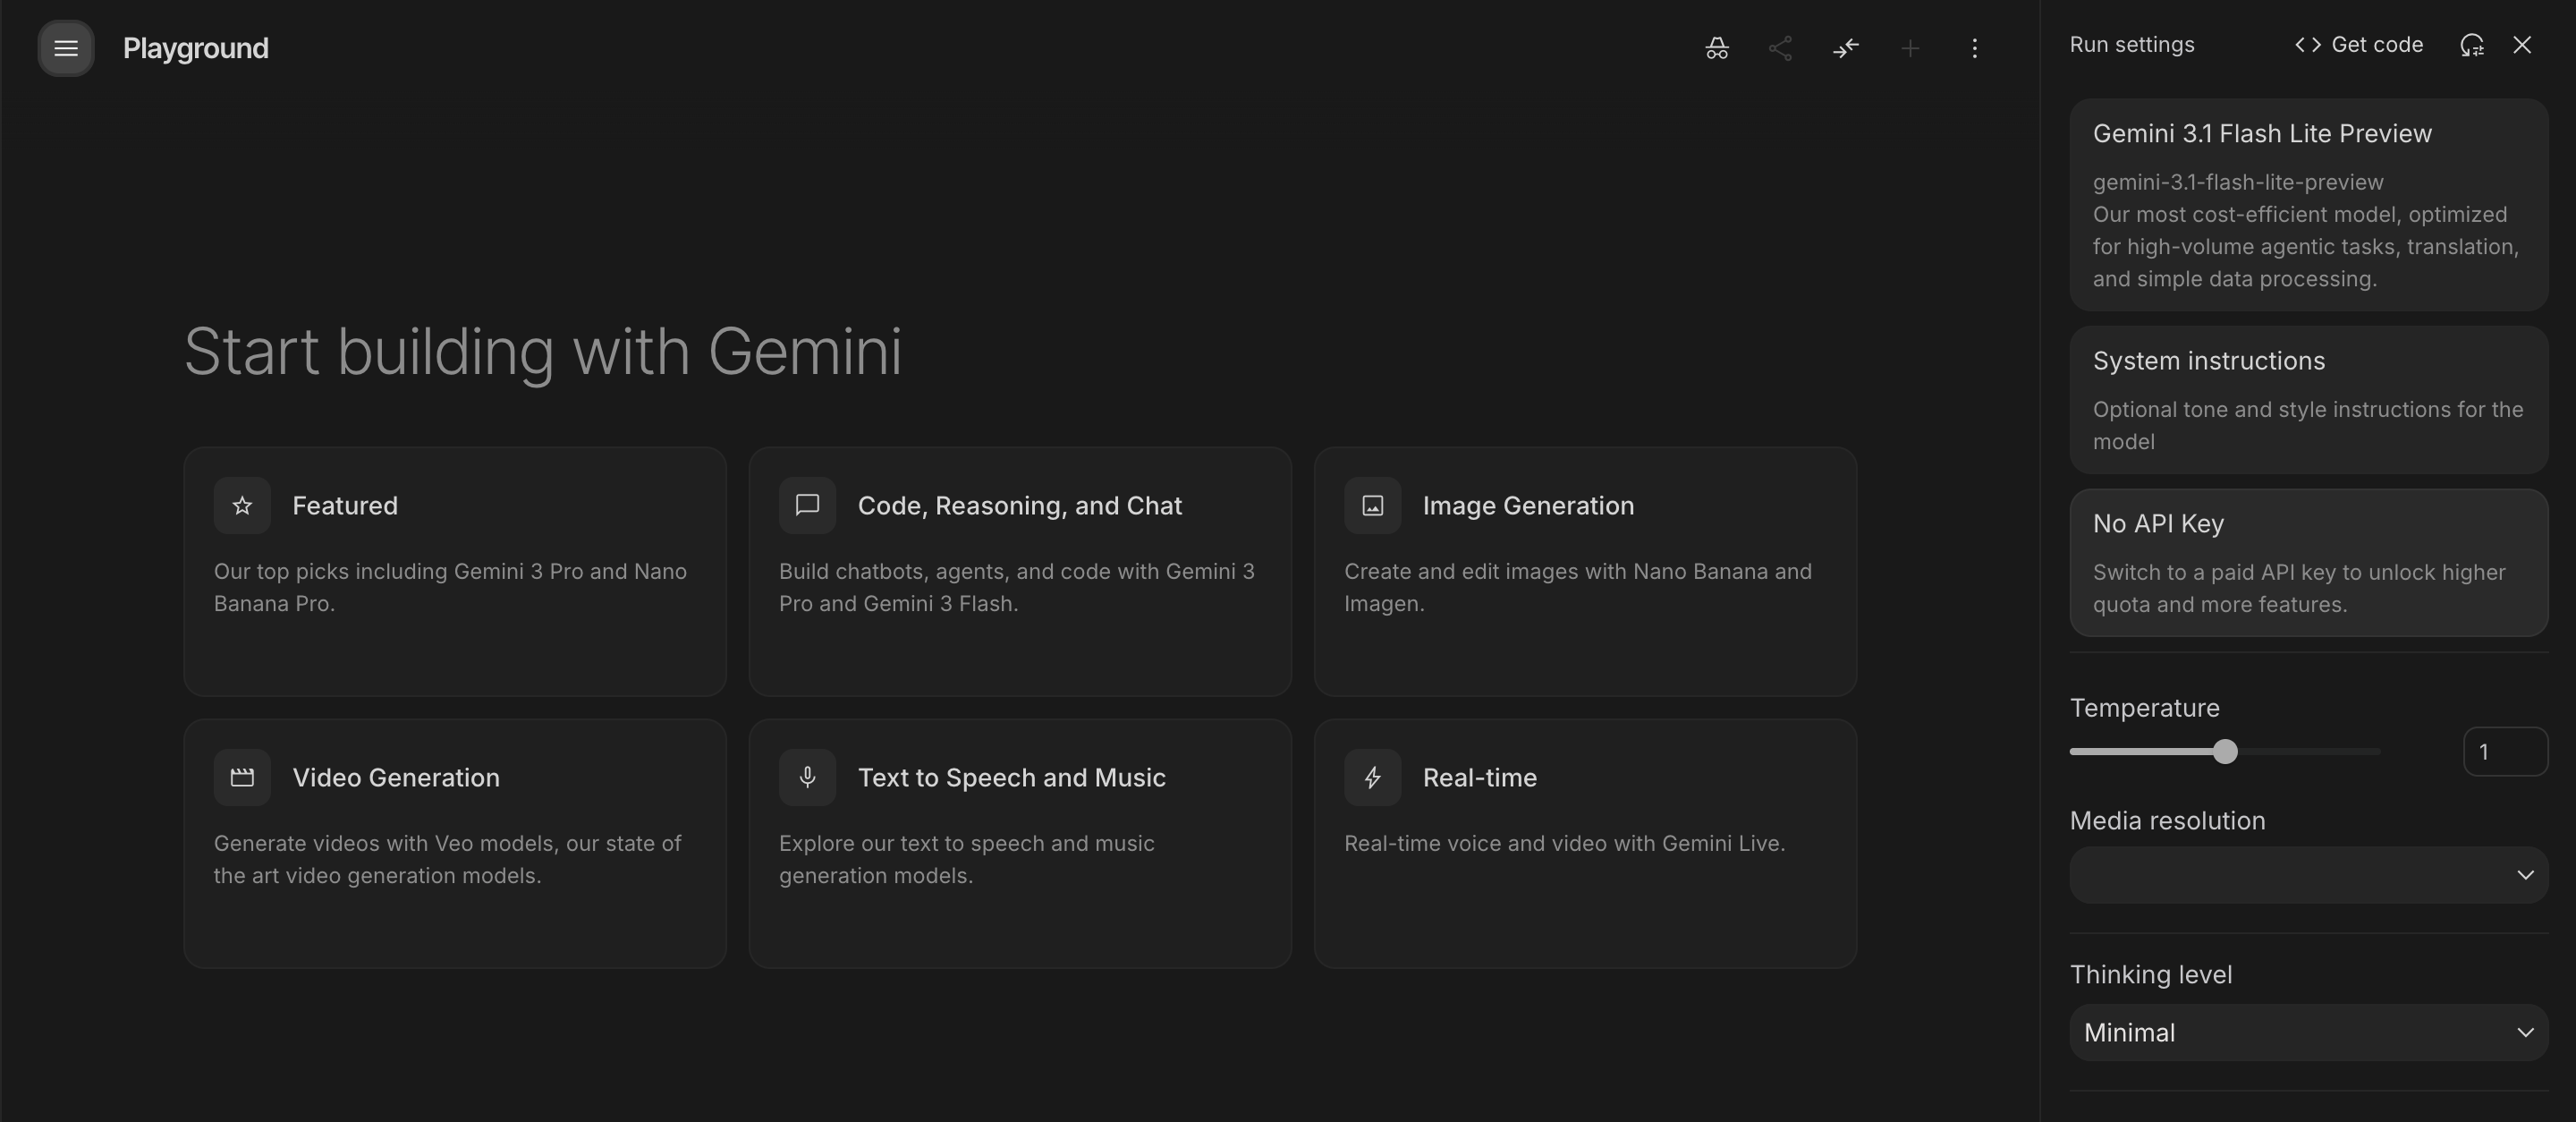Close the Run settings panel
The width and height of the screenshot is (2576, 1122).
[x=2522, y=45]
